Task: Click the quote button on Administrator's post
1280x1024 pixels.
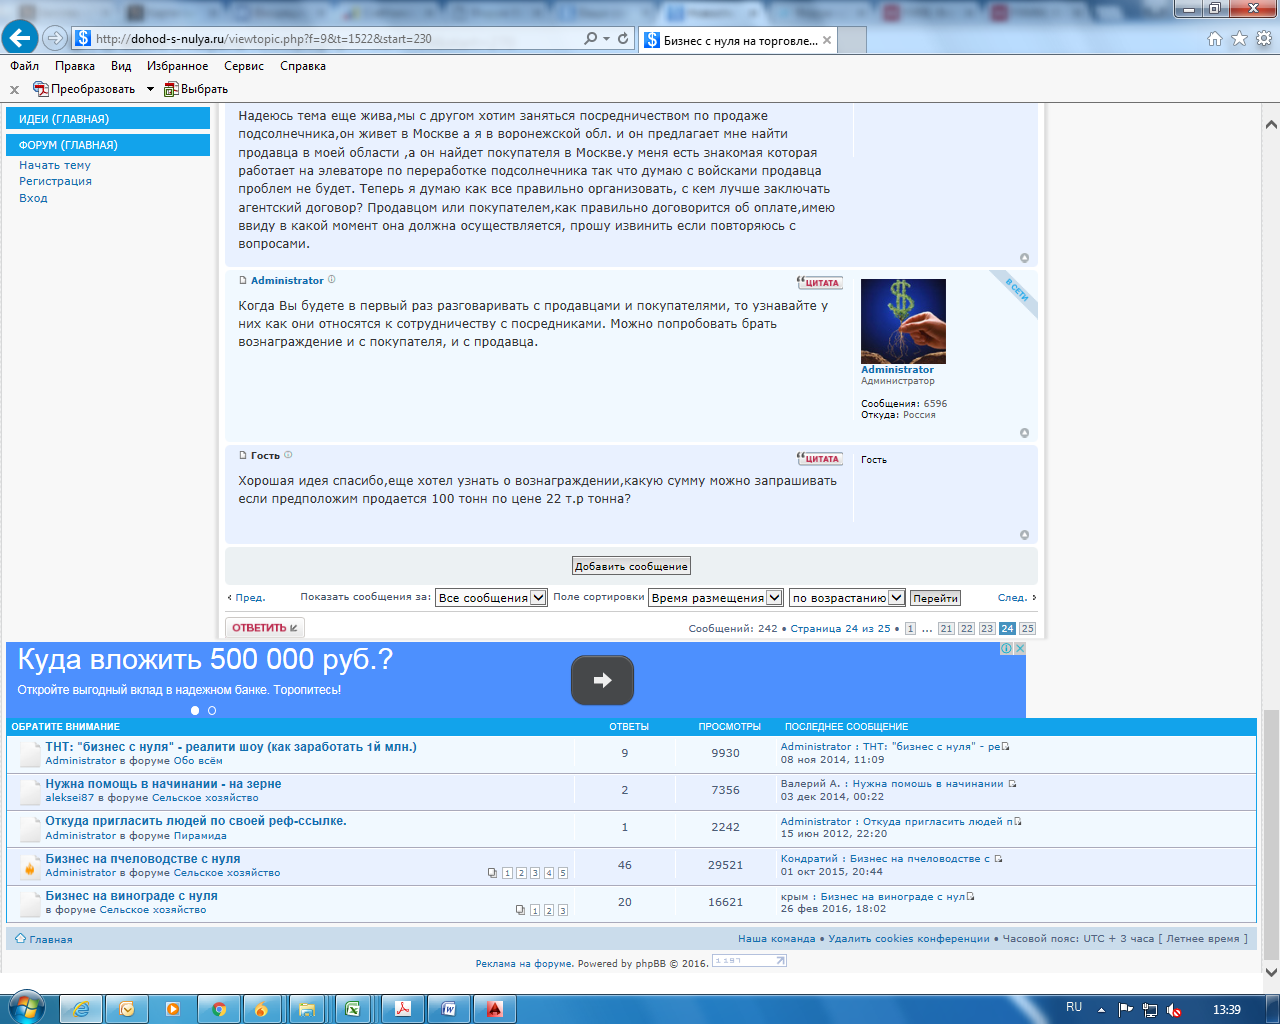Action: pos(819,283)
